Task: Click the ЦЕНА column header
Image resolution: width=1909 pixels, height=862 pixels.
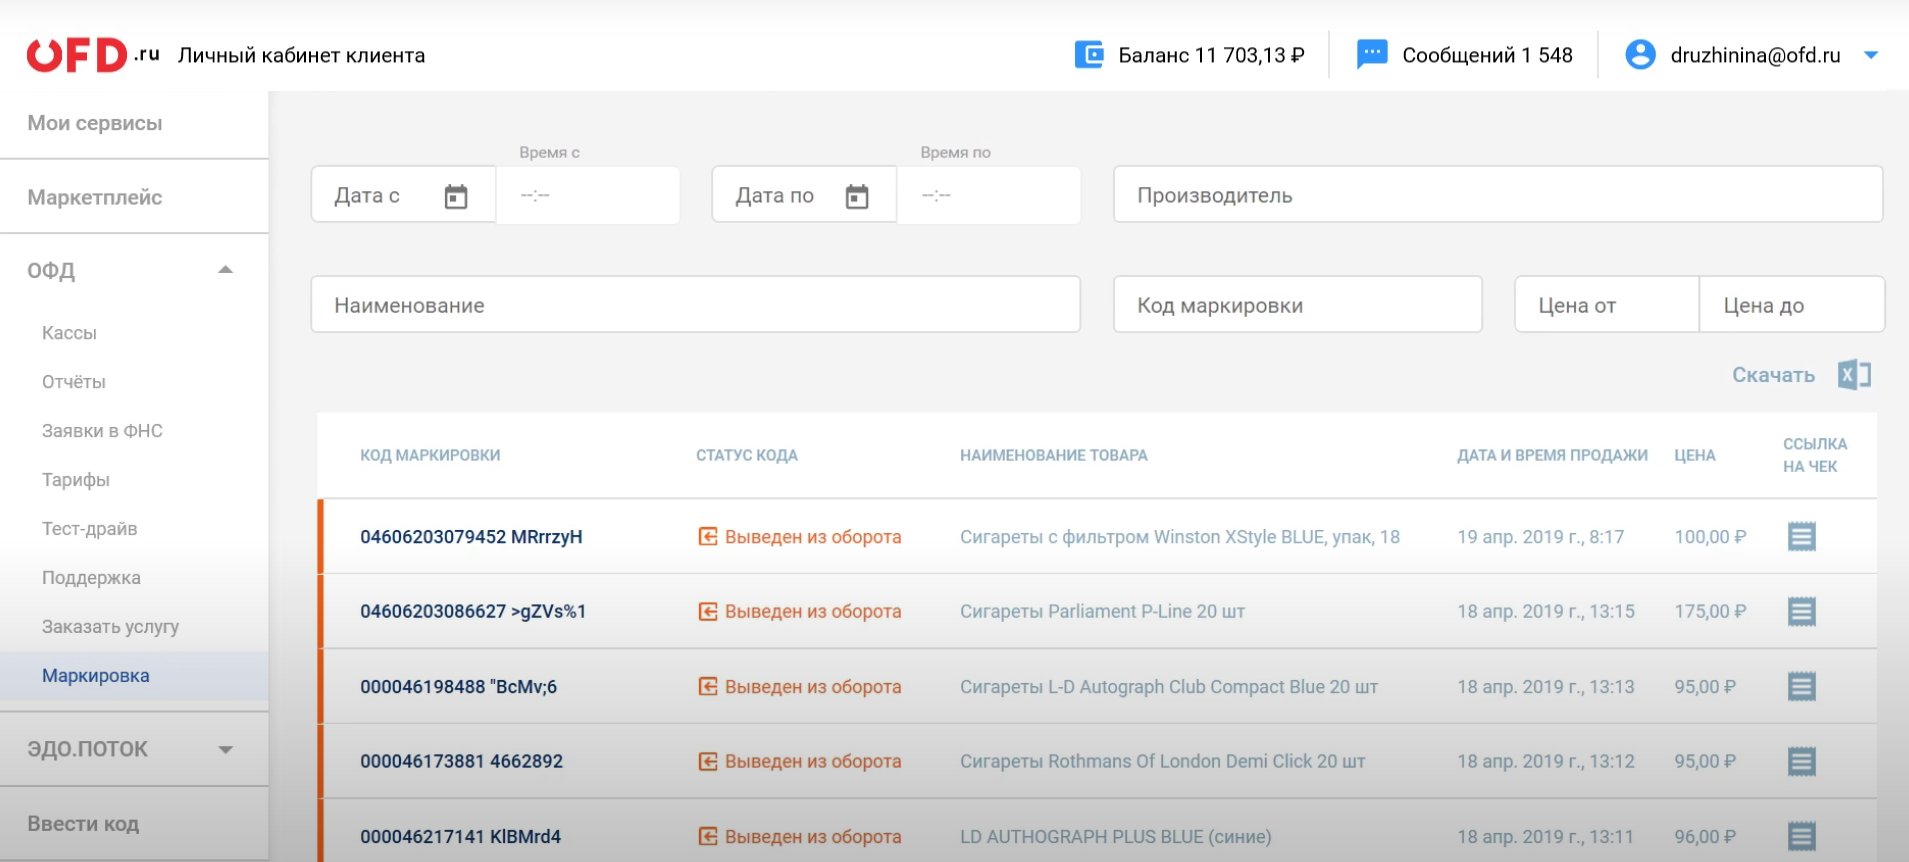Action: (x=1695, y=455)
